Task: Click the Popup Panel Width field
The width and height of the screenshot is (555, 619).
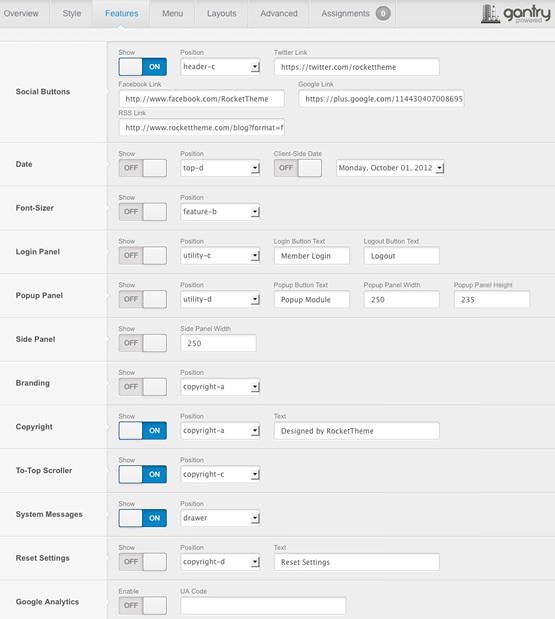Action: point(401,300)
